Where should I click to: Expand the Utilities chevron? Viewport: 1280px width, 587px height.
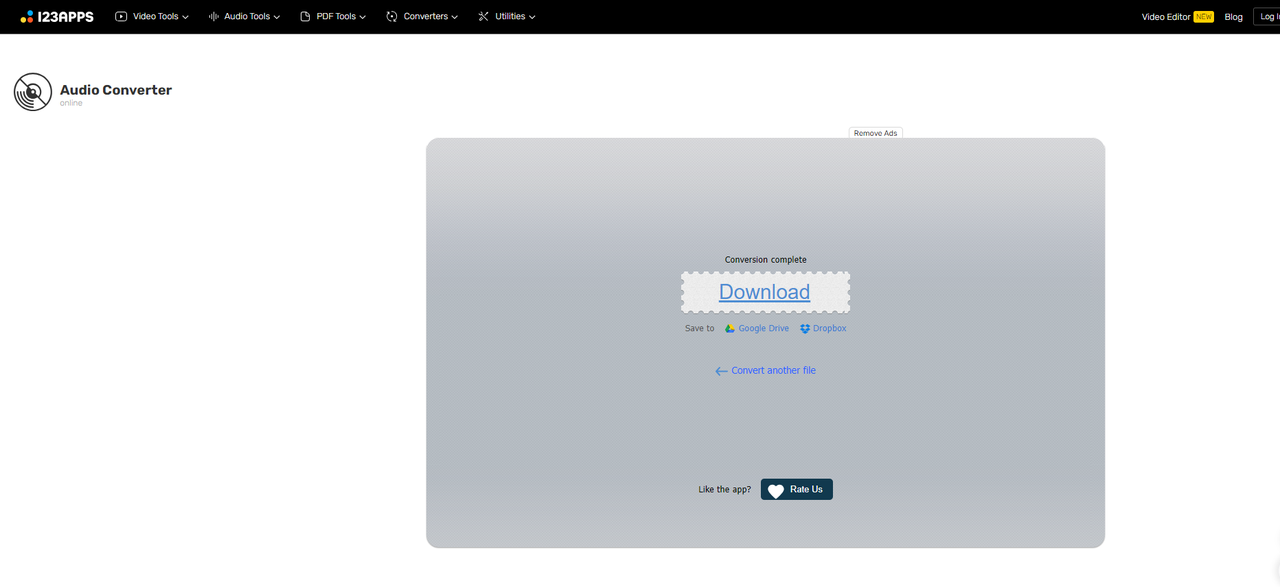coord(532,17)
